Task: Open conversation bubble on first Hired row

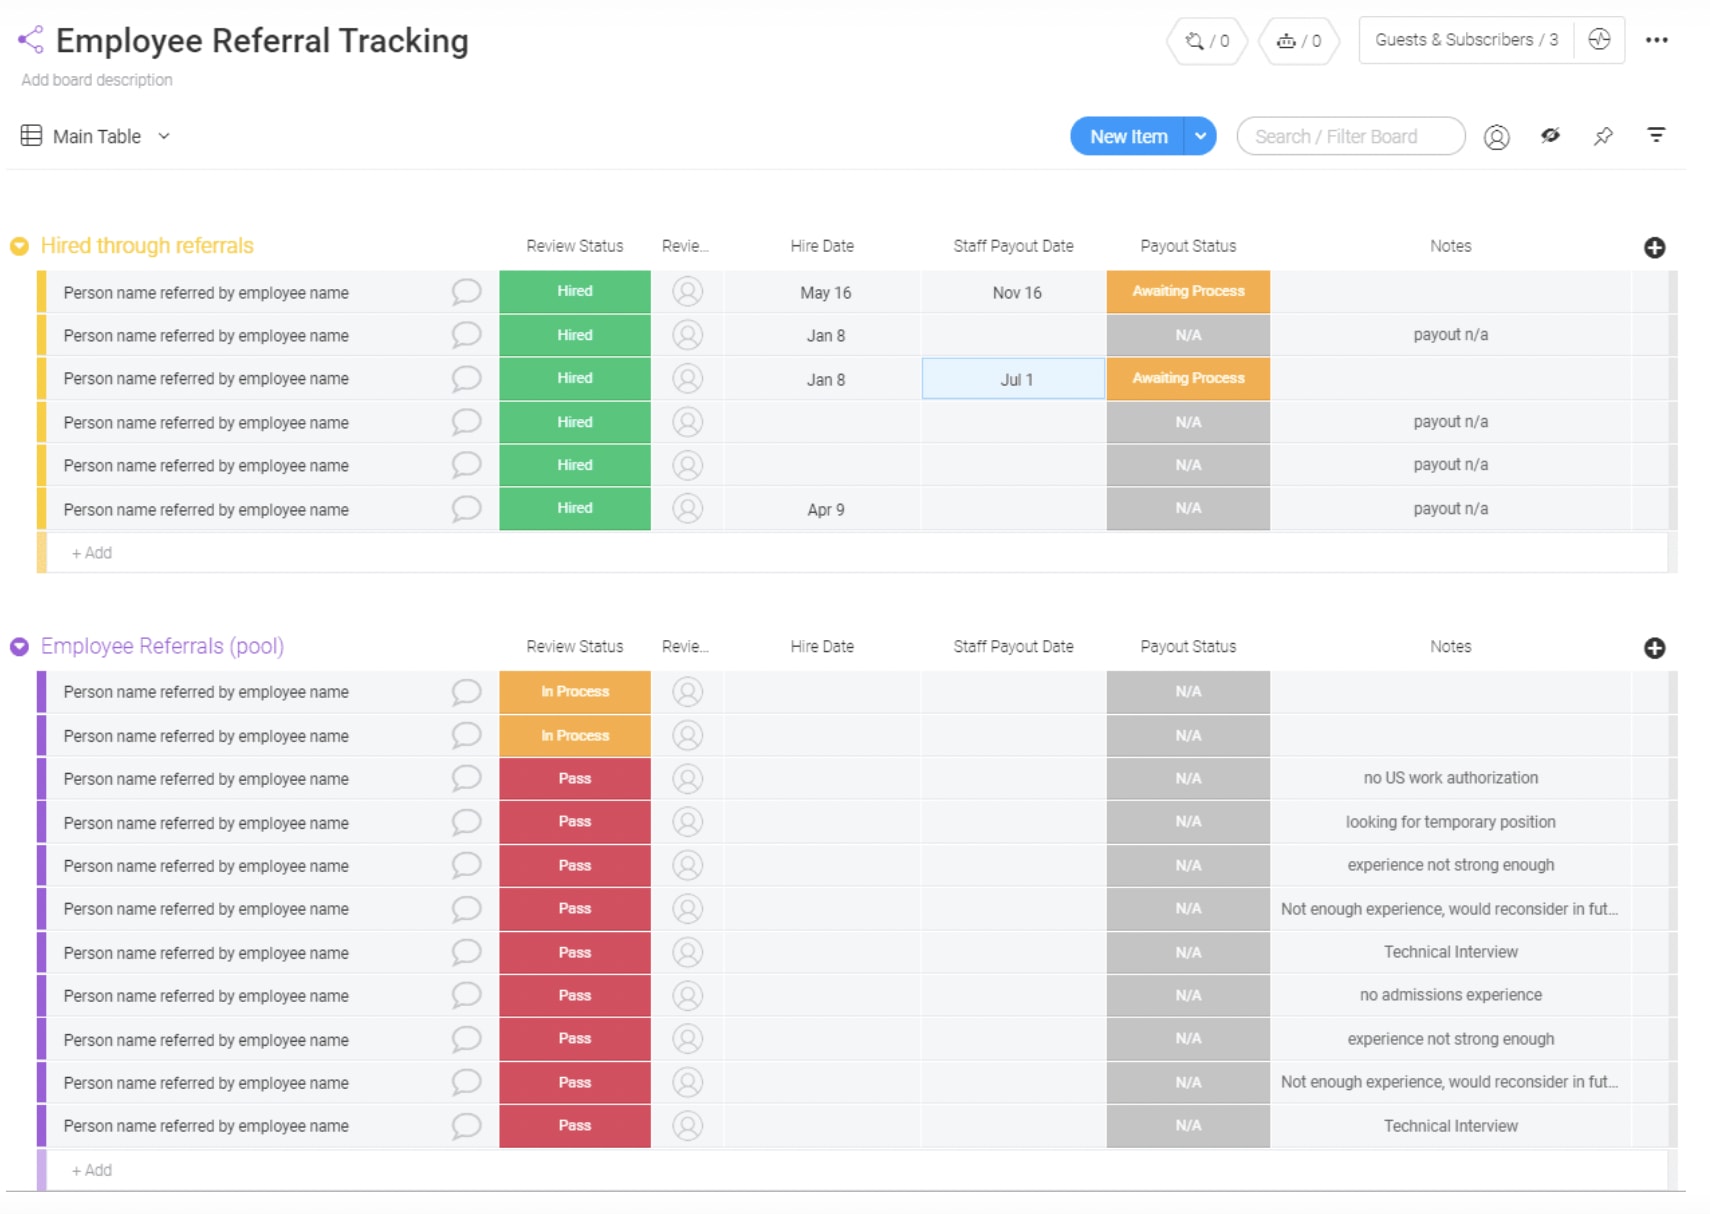Action: pos(465,292)
